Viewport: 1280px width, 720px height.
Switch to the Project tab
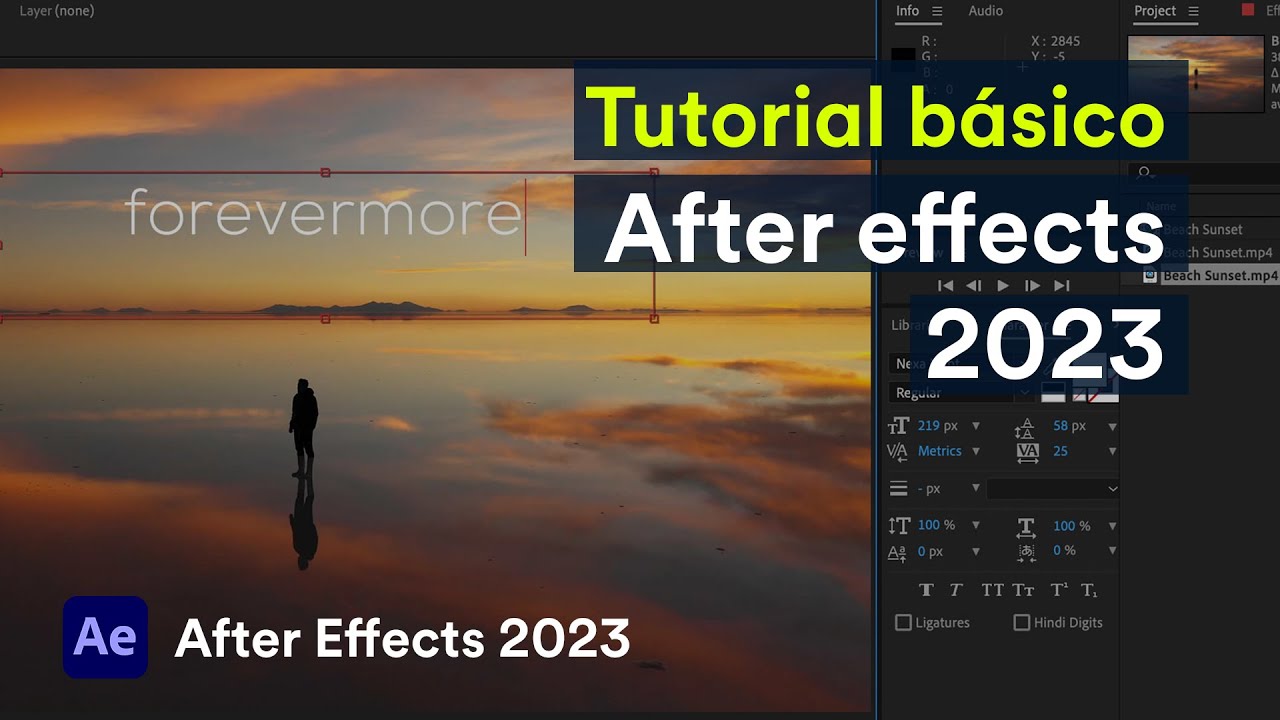(x=1155, y=11)
